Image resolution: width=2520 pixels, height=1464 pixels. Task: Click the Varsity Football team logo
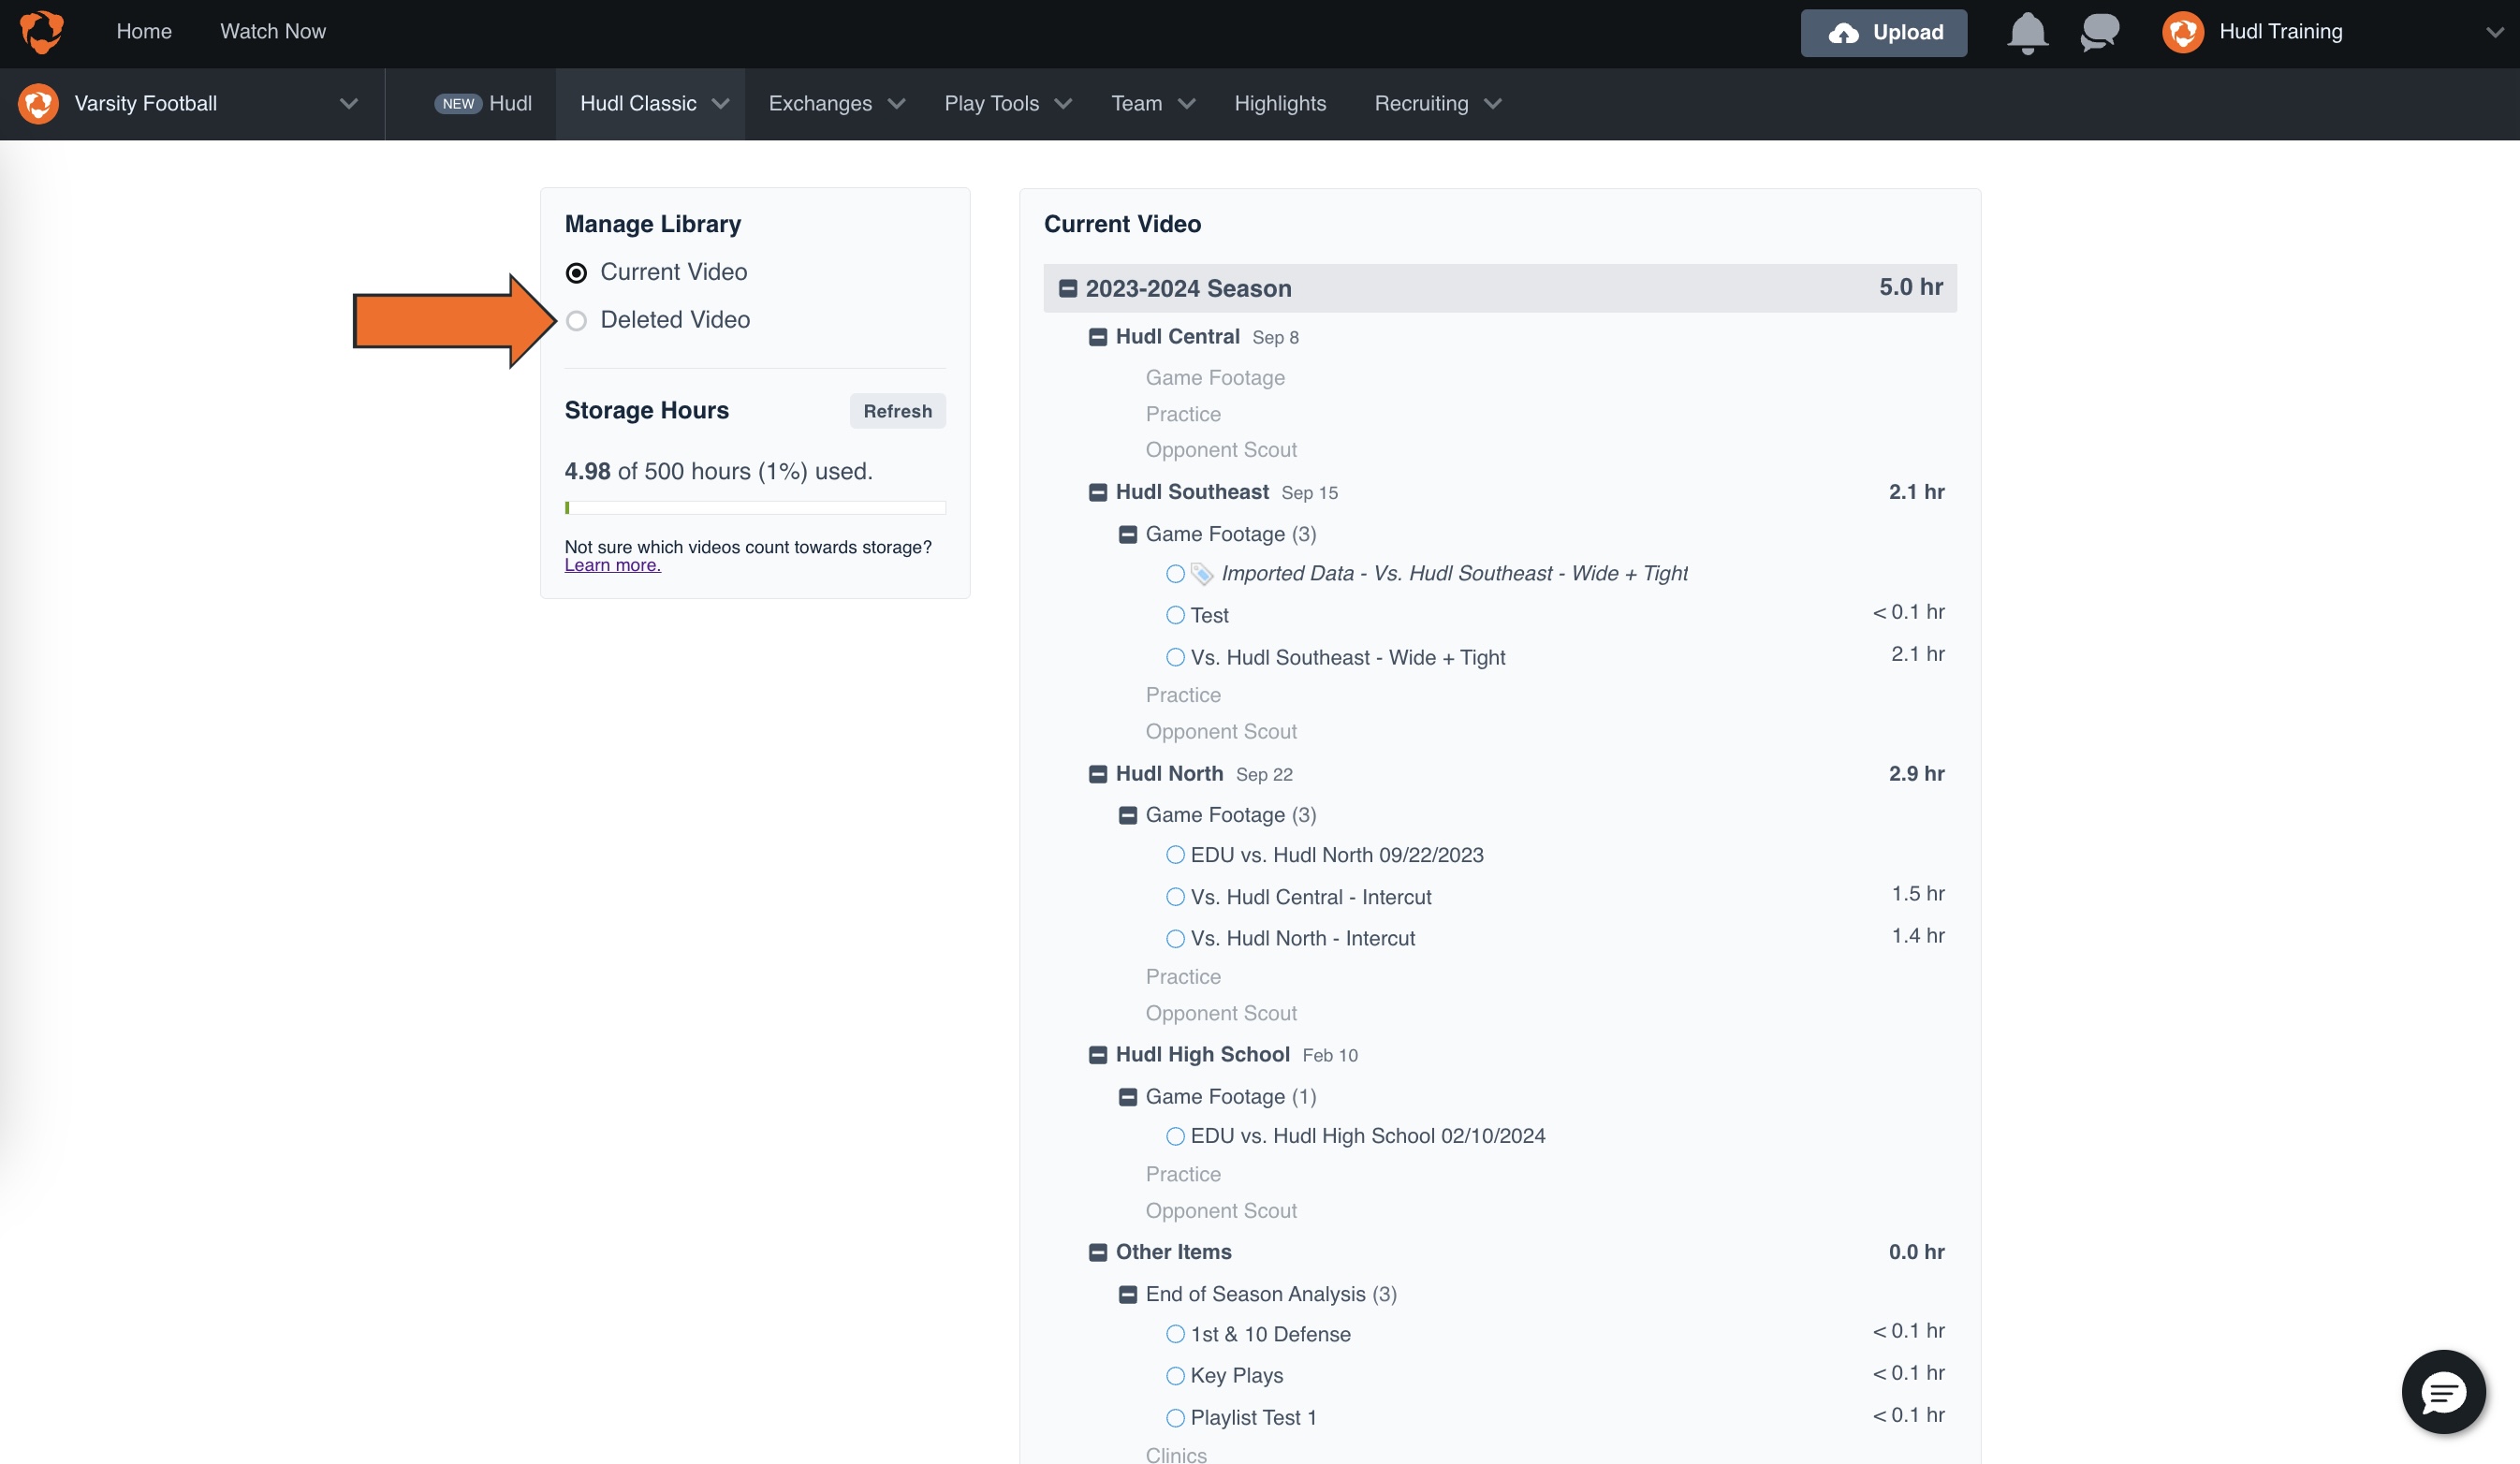point(39,104)
